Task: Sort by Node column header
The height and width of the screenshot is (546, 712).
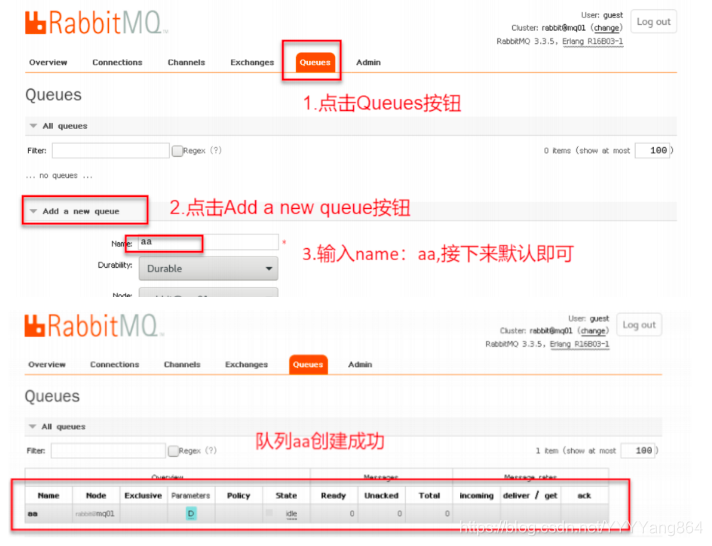Action: pyautogui.click(x=96, y=496)
